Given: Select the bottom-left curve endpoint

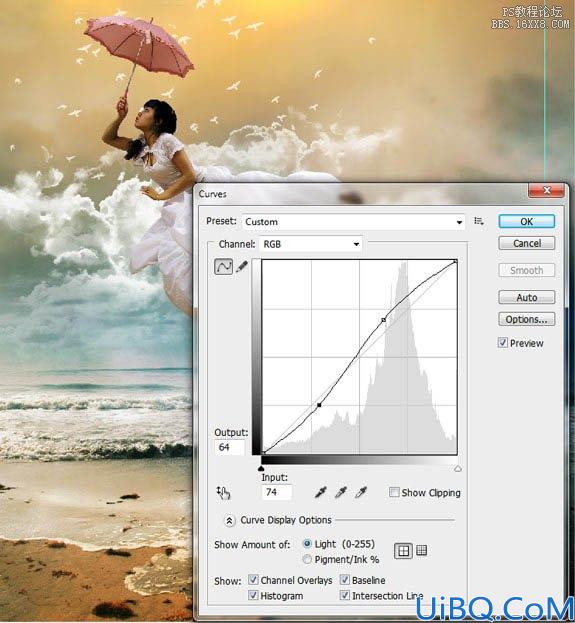Looking at the screenshot, I should click(x=263, y=452).
